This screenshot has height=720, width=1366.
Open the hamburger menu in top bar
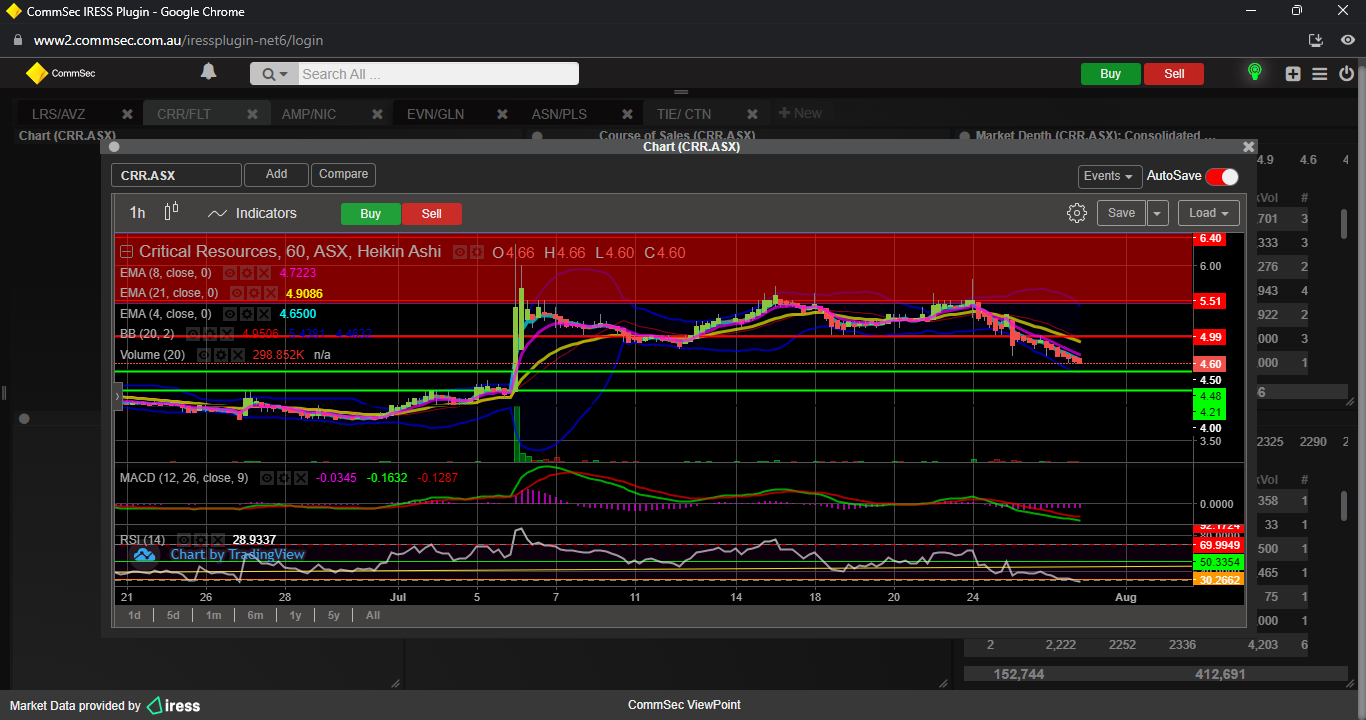point(1320,73)
